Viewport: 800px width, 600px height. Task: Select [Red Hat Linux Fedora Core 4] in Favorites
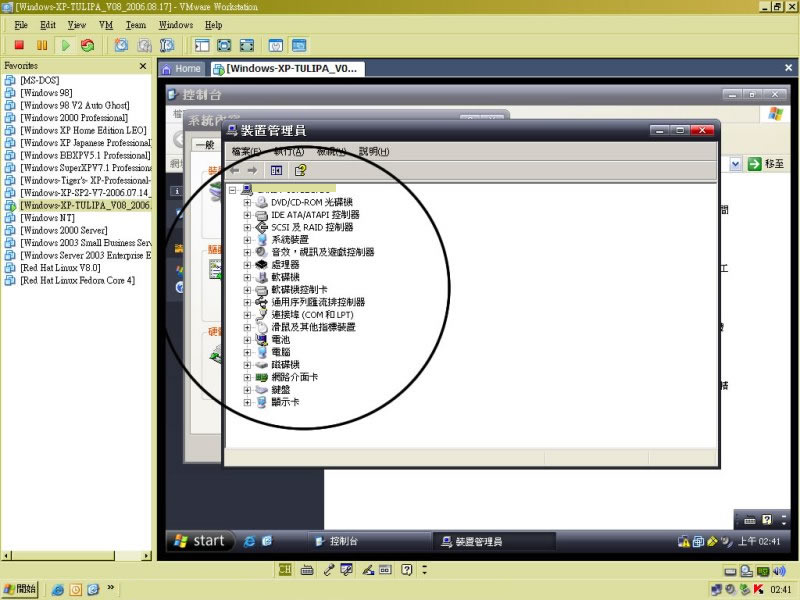pos(78,280)
